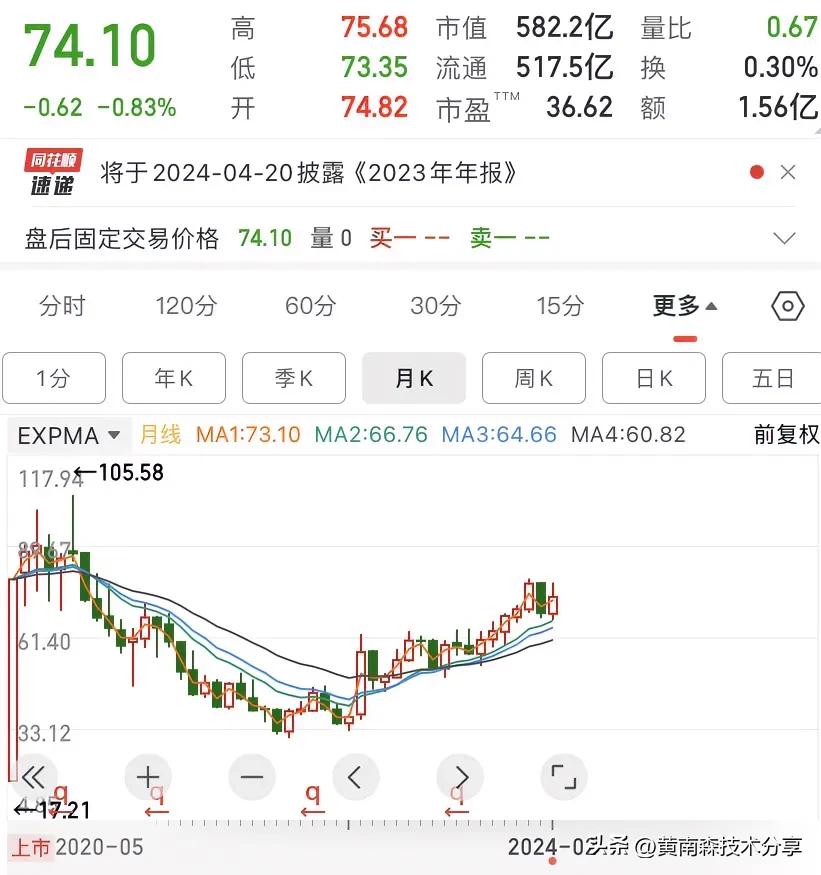Click the 同花顺速递 logo
Viewport: 821px width, 875px height.
[x=53, y=172]
